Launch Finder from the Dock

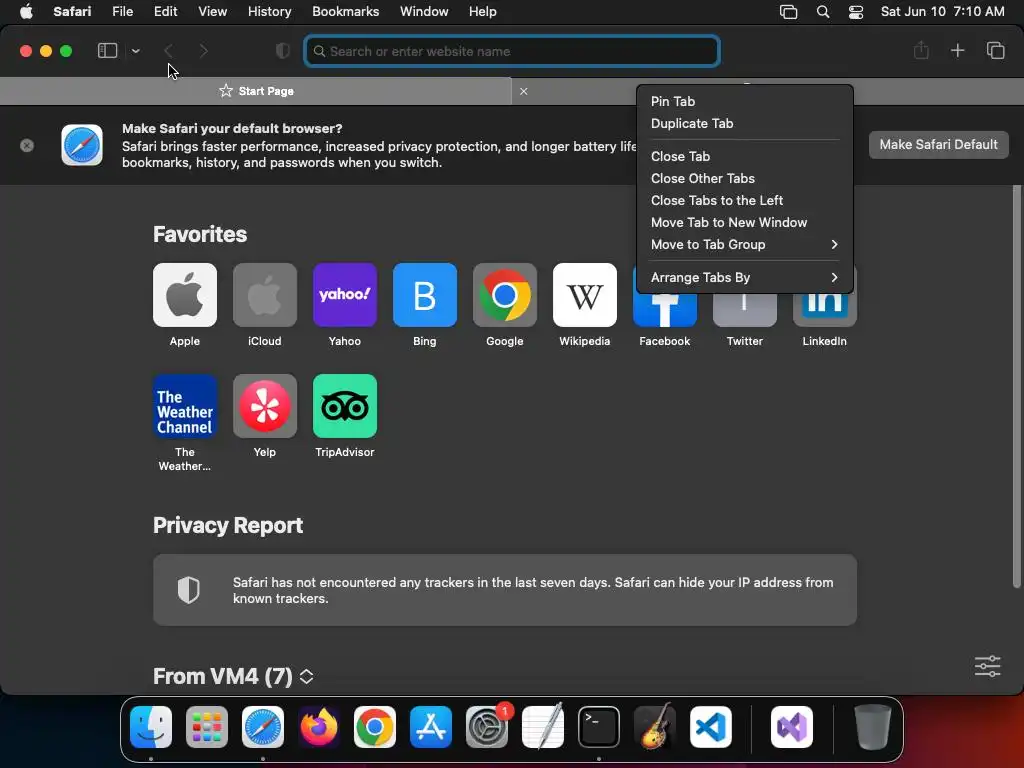click(151, 727)
